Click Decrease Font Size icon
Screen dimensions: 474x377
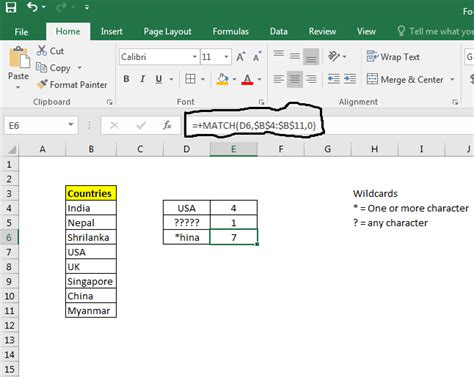click(x=257, y=57)
